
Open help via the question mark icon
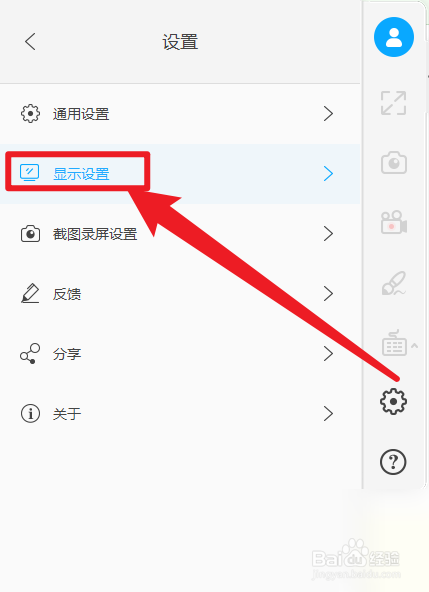click(393, 462)
